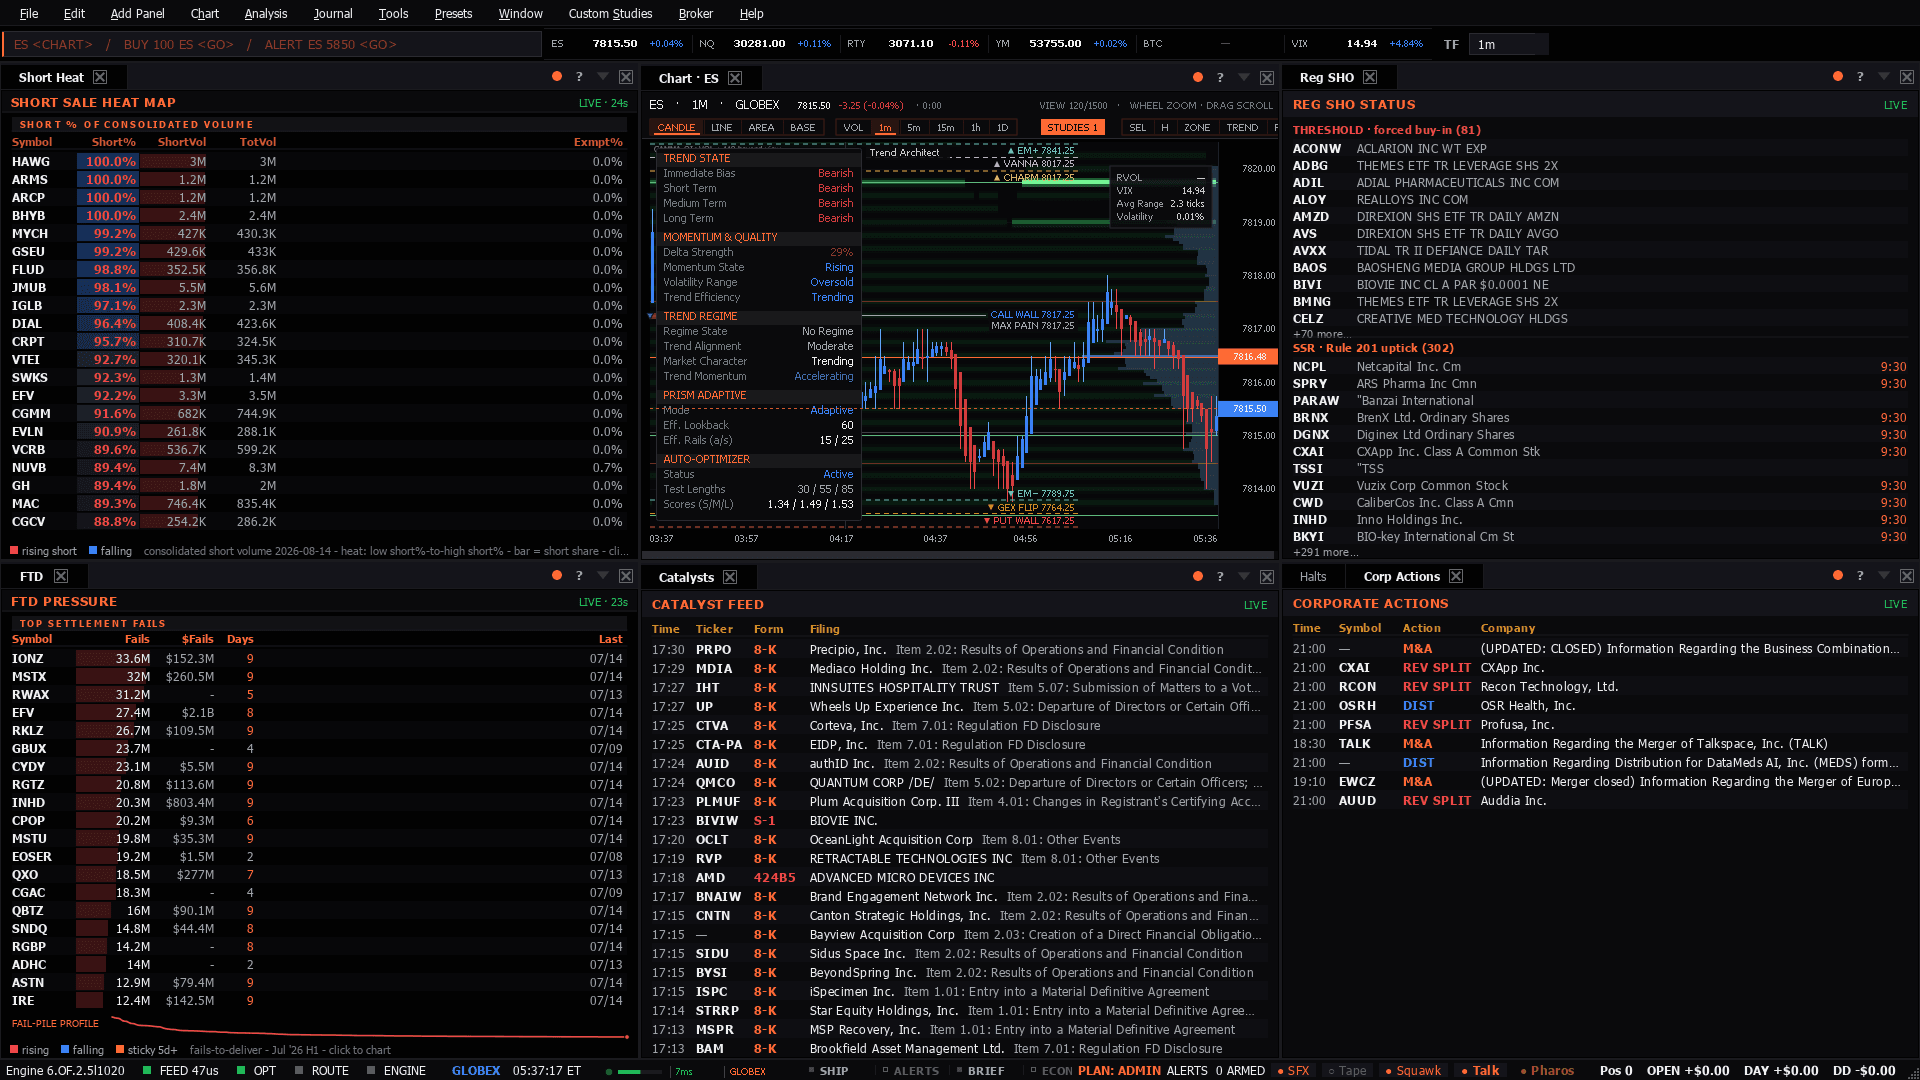Open help icon in Corp Actions panel
This screenshot has width=1920, height=1080.
pyautogui.click(x=1860, y=576)
